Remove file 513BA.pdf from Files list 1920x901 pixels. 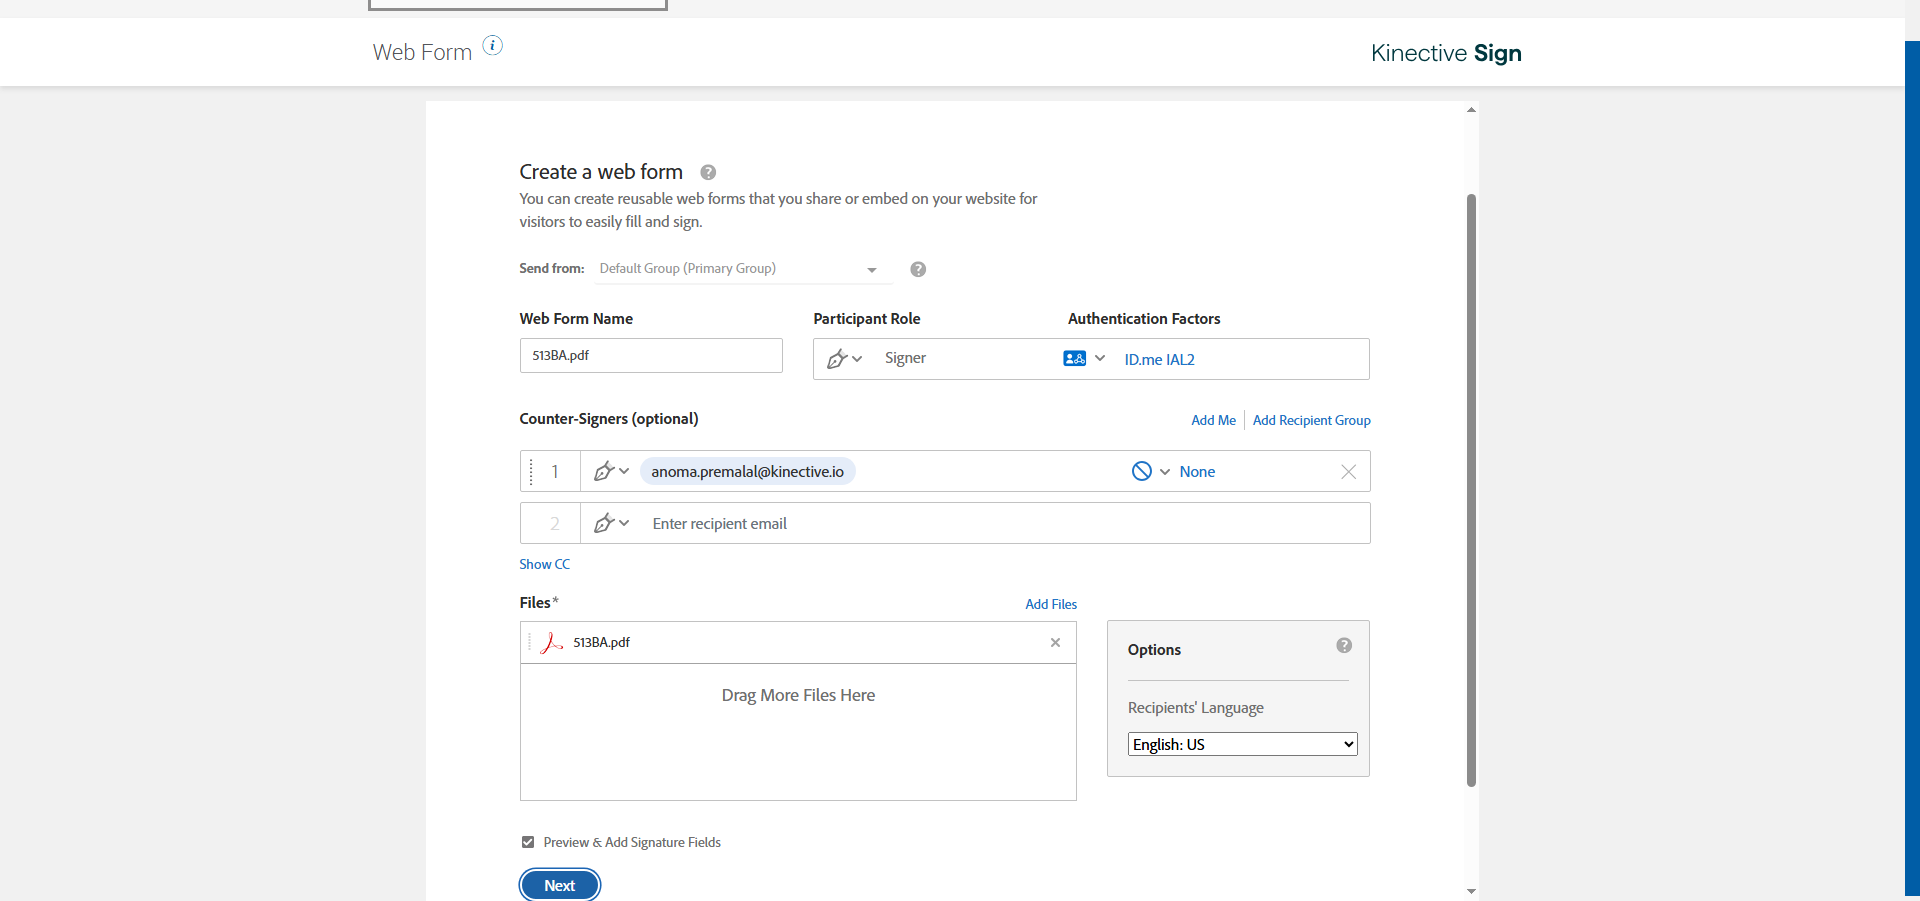point(1055,642)
